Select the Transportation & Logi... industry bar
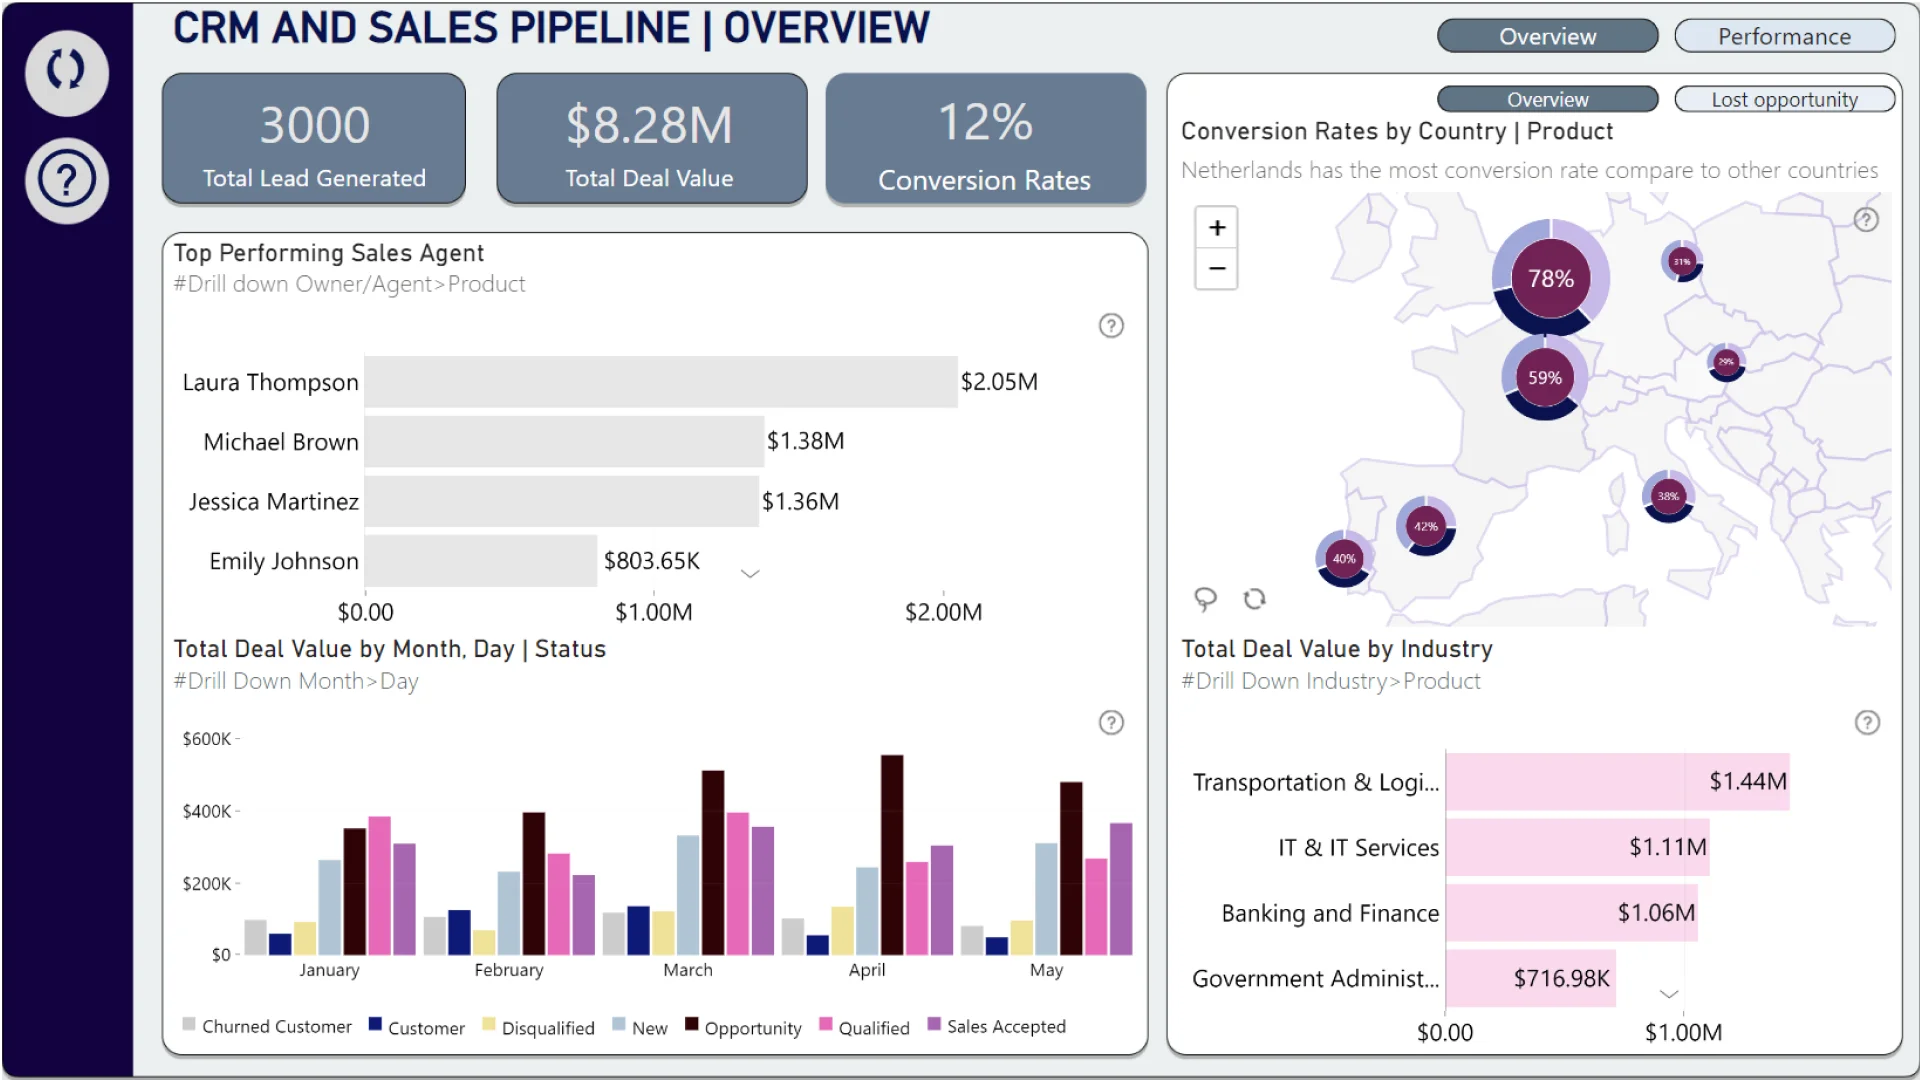The width and height of the screenshot is (1920, 1080). (x=1617, y=782)
